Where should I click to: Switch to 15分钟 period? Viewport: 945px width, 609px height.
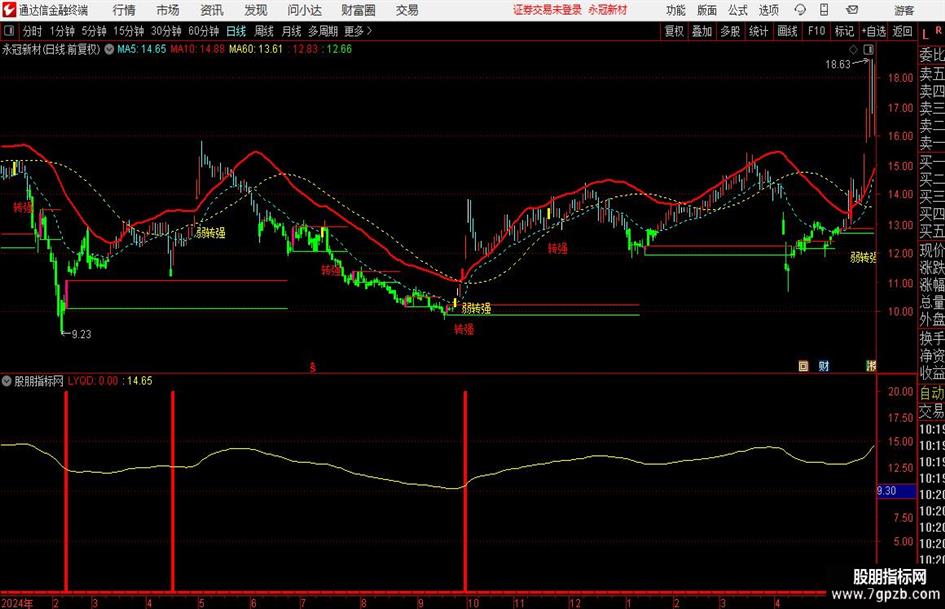tap(129, 31)
